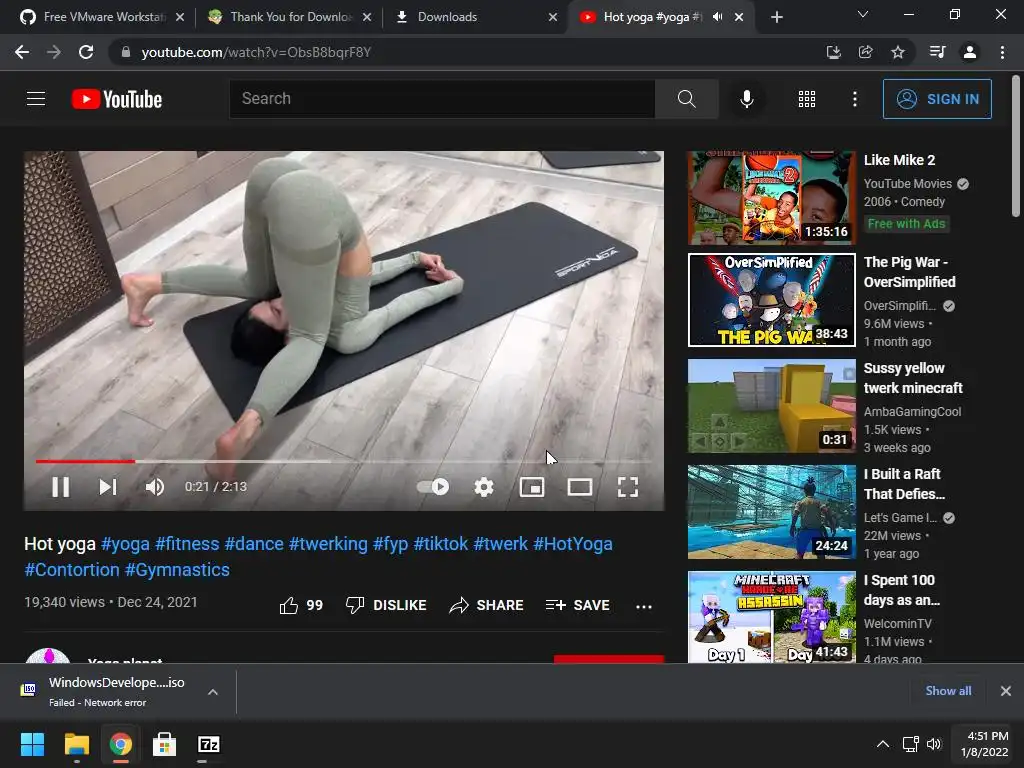Click the SHARE button
The height and width of the screenshot is (768, 1024).
click(487, 605)
